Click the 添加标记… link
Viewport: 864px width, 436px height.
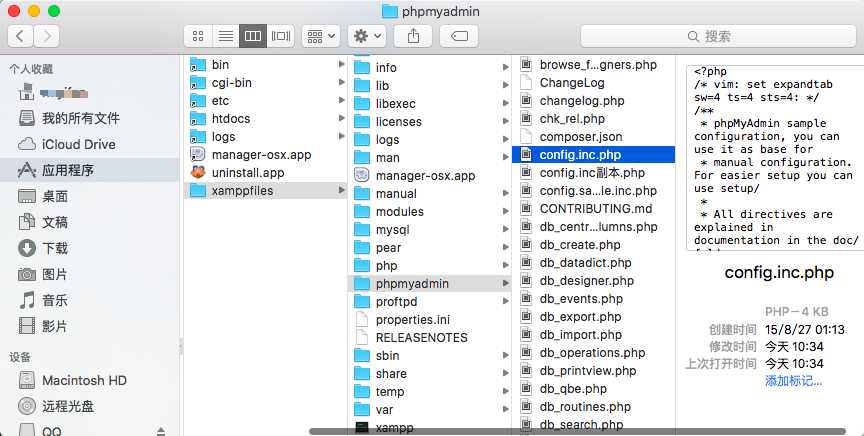(793, 381)
